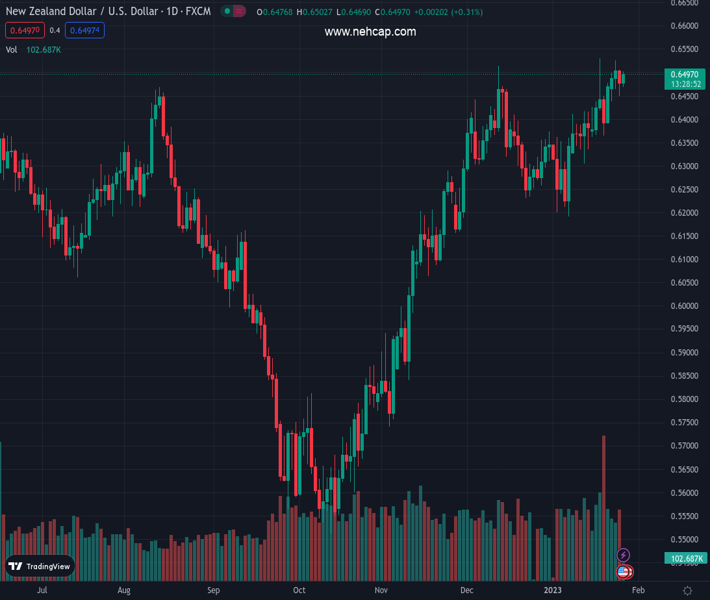Click the green volume 102.687K axis label
This screenshot has height=600, width=710.
click(686, 558)
